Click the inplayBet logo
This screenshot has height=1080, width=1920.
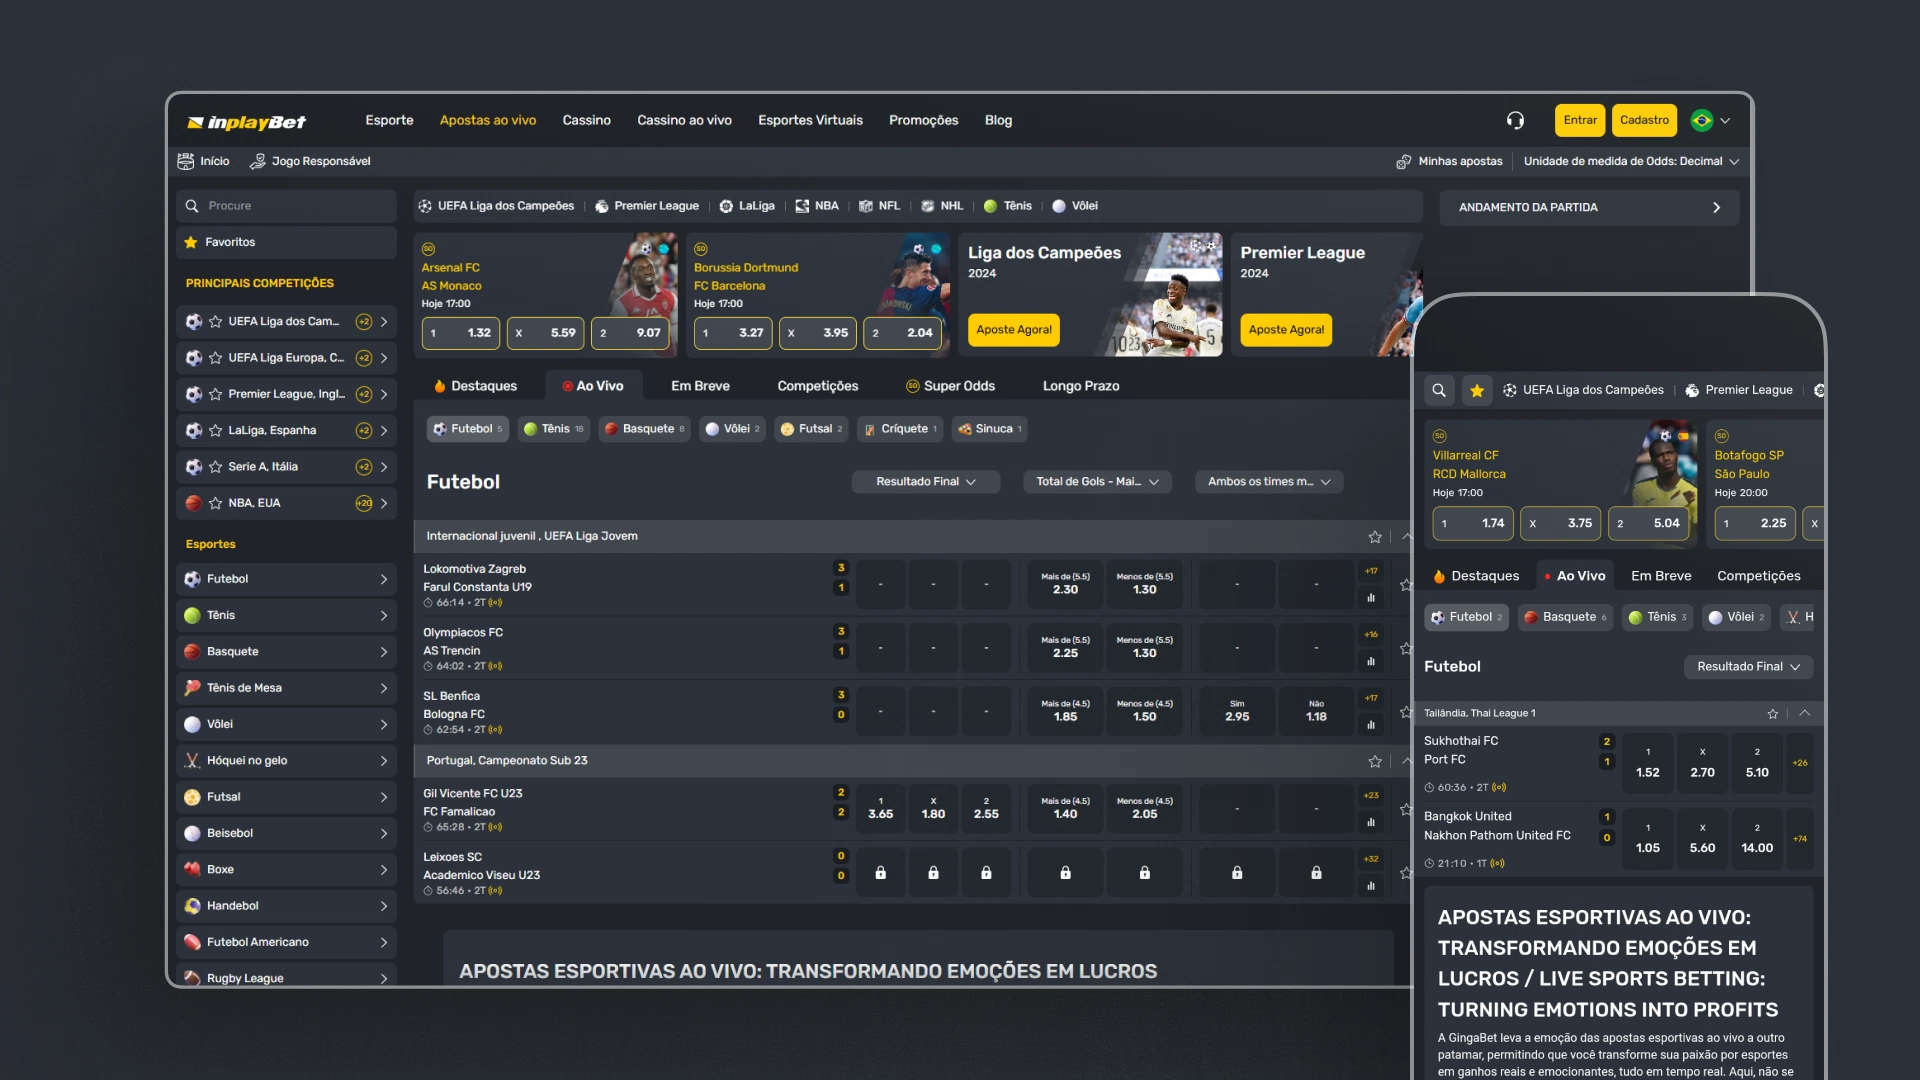247,122
